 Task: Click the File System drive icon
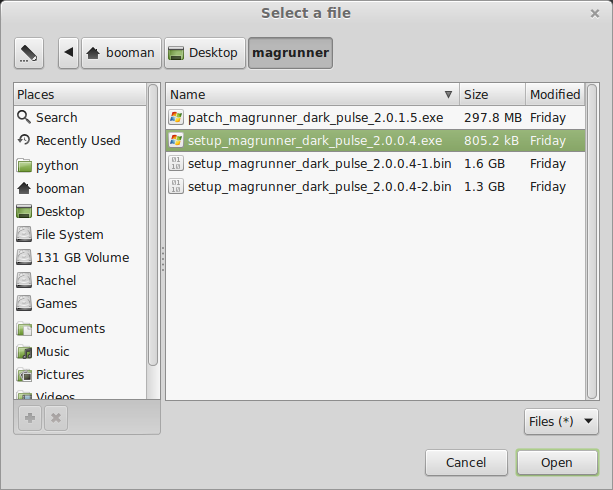coord(24,235)
